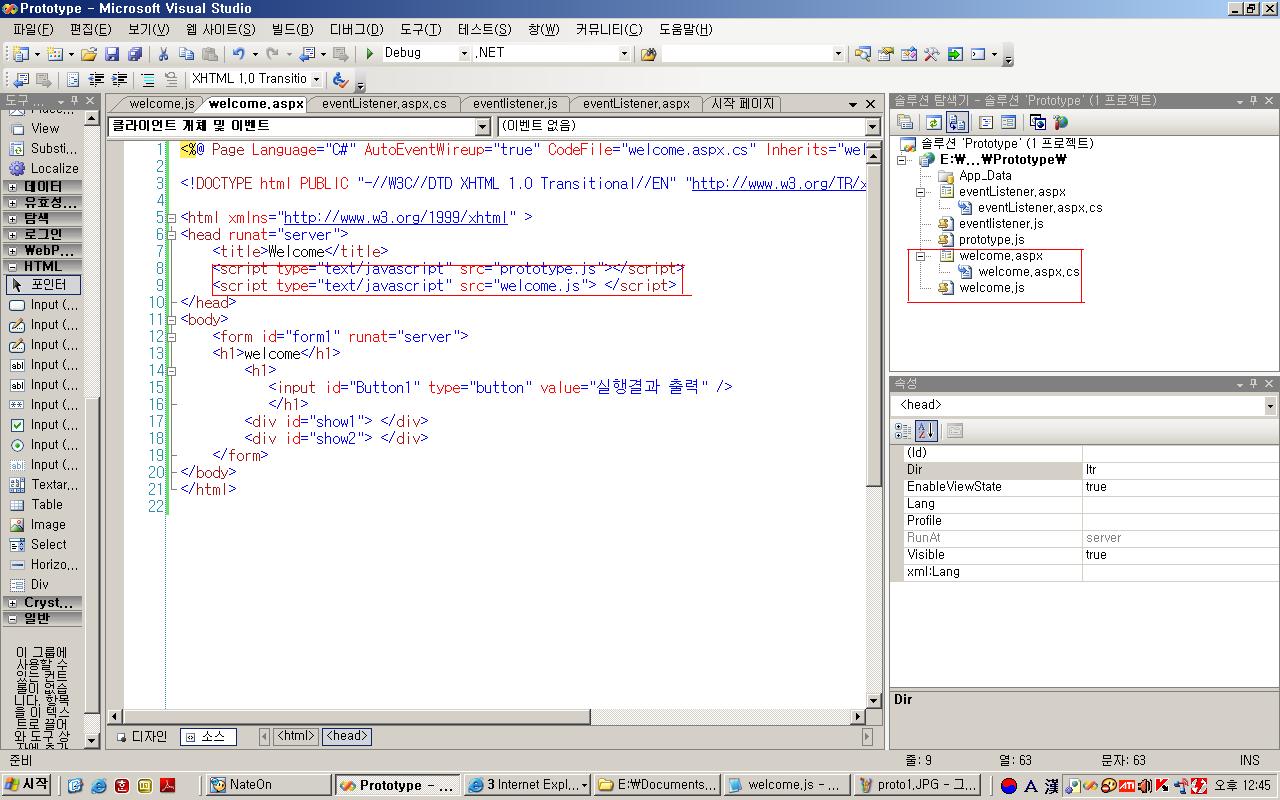Select the Image item in the Toolbox
Image resolution: width=1280 pixels, height=800 pixels.
pyautogui.click(x=44, y=524)
